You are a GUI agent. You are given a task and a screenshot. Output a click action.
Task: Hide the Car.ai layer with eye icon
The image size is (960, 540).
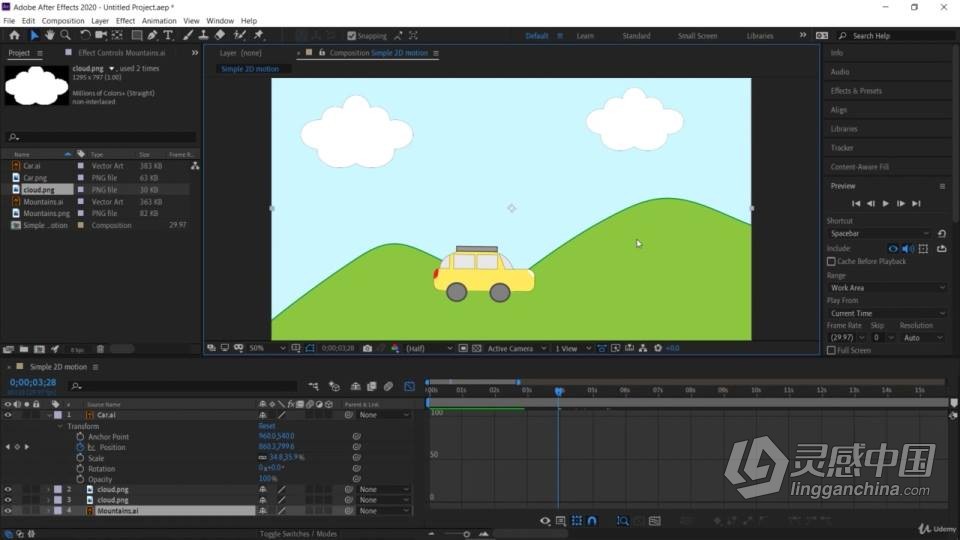coord(8,415)
